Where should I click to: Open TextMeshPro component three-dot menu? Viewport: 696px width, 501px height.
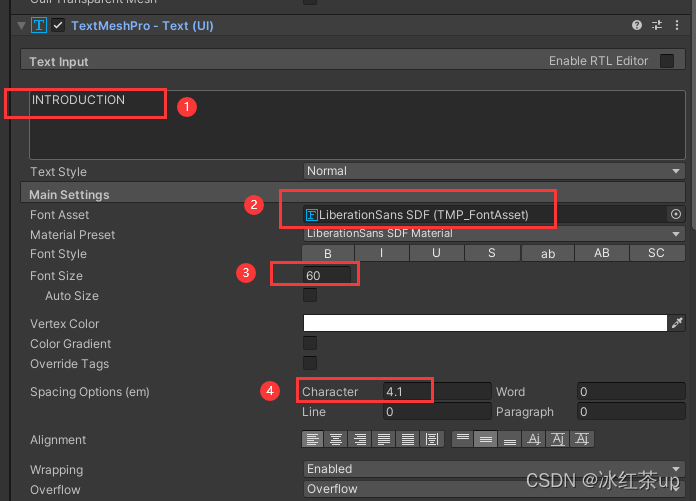coord(677,25)
